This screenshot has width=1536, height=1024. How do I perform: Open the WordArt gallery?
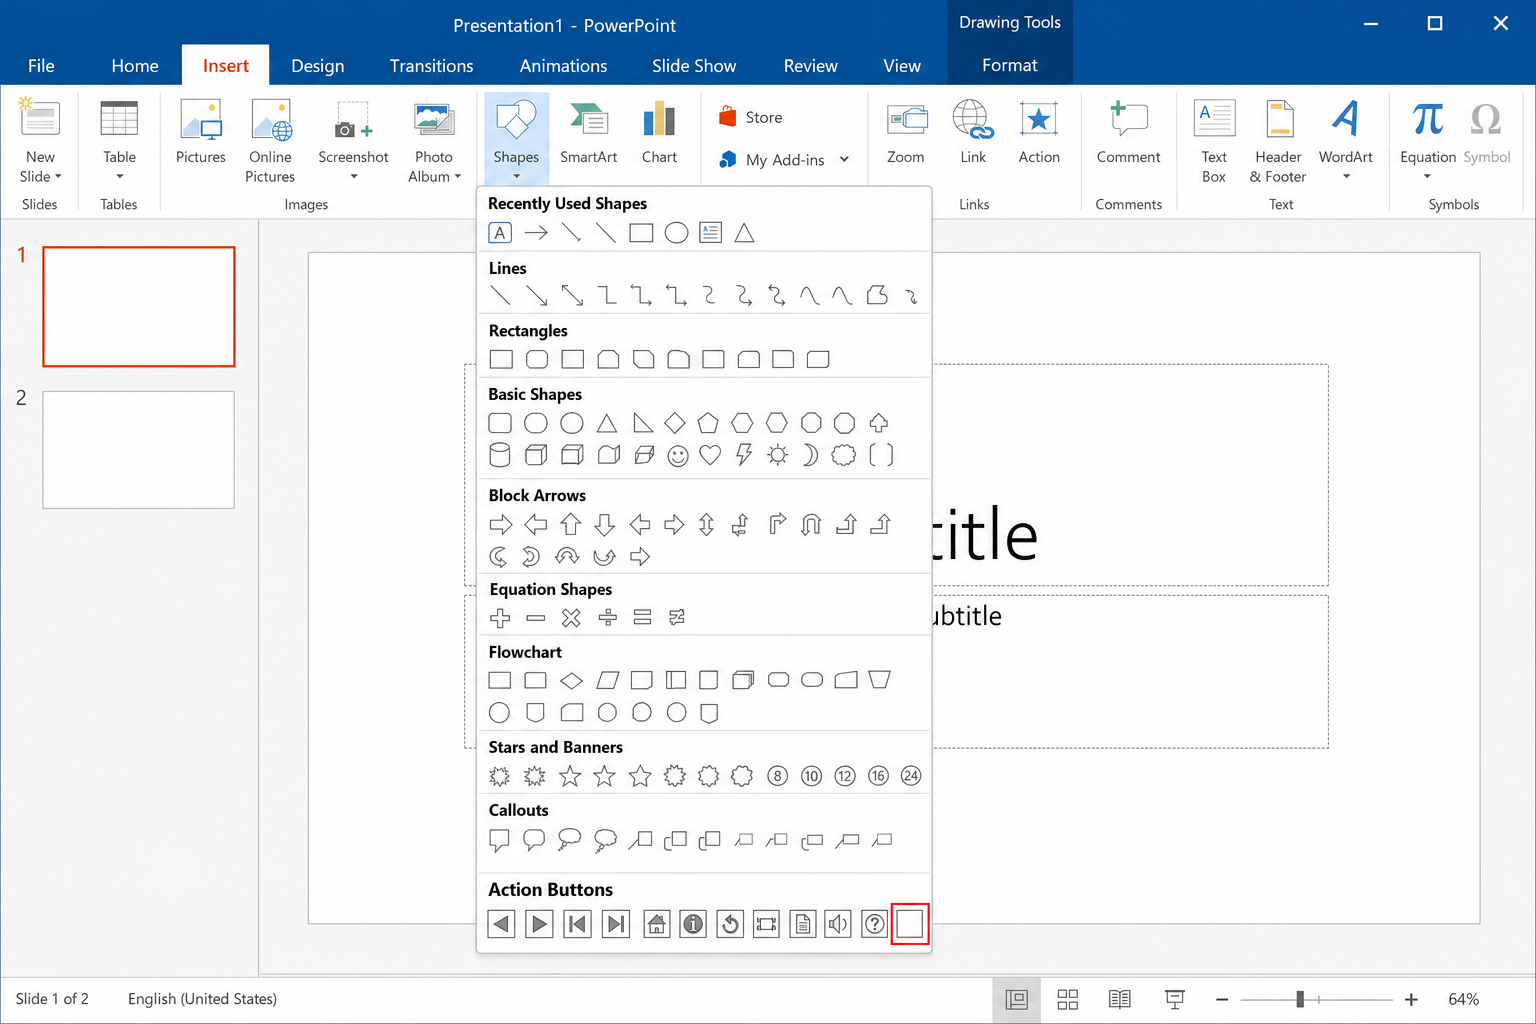1345,140
